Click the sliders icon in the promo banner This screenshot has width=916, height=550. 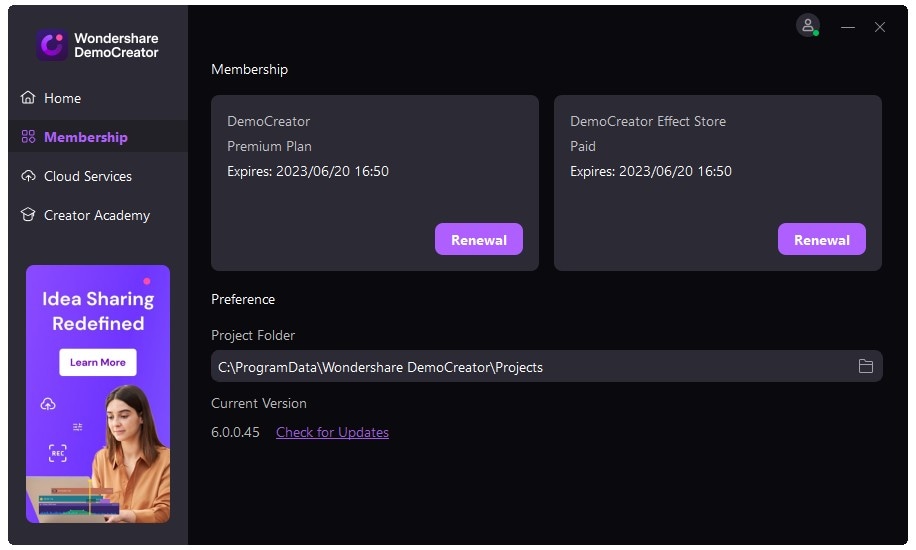pyautogui.click(x=78, y=427)
